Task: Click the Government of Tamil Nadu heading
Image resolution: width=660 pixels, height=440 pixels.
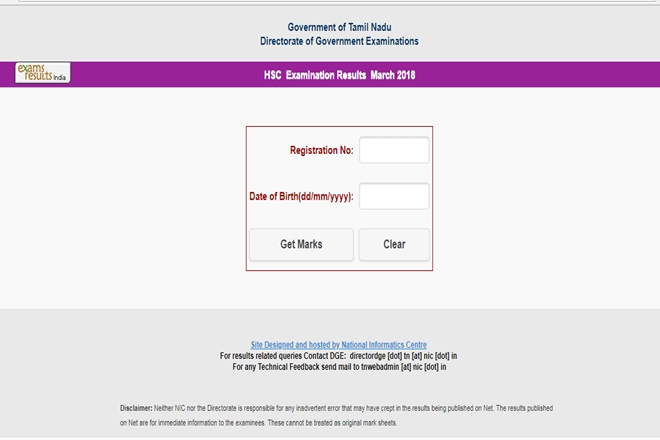Action: 338,27
